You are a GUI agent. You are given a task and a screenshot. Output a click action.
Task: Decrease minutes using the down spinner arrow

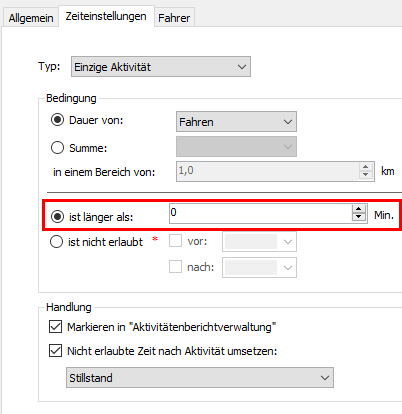coord(358,217)
